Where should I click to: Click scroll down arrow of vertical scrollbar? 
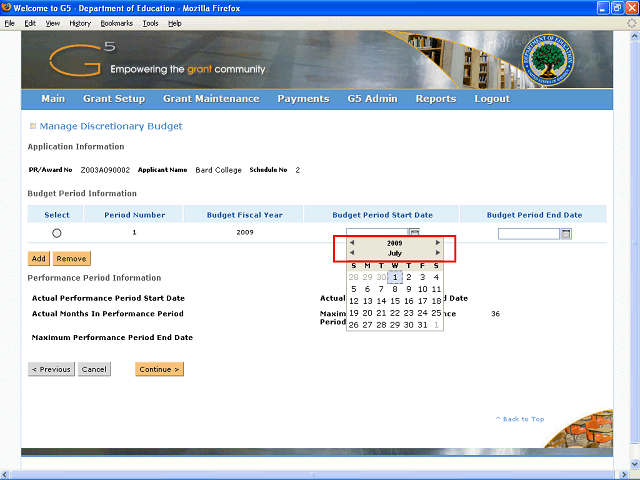(634, 464)
